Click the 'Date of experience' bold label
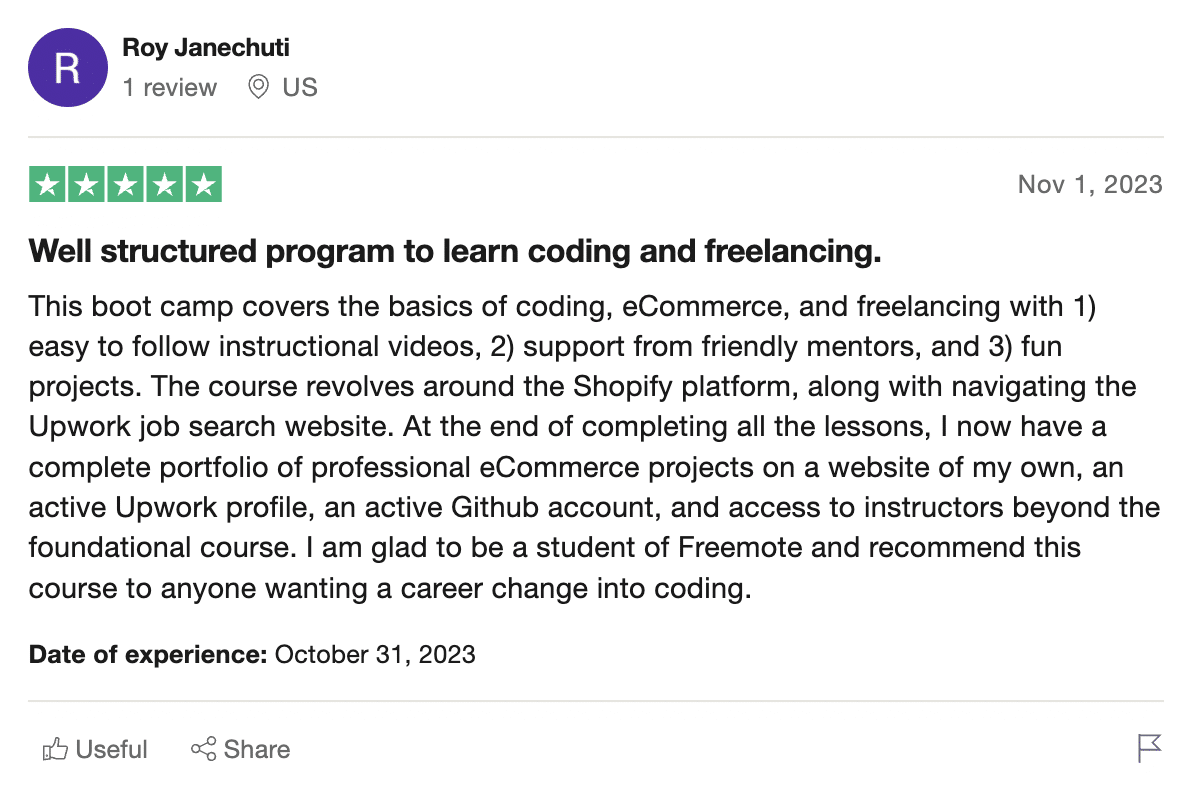This screenshot has height=786, width=1196. (148, 655)
